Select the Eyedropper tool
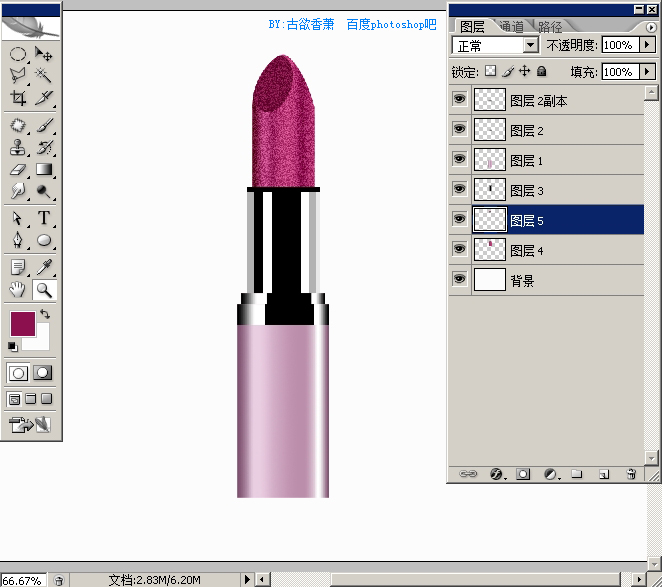662x587 pixels. (43, 268)
